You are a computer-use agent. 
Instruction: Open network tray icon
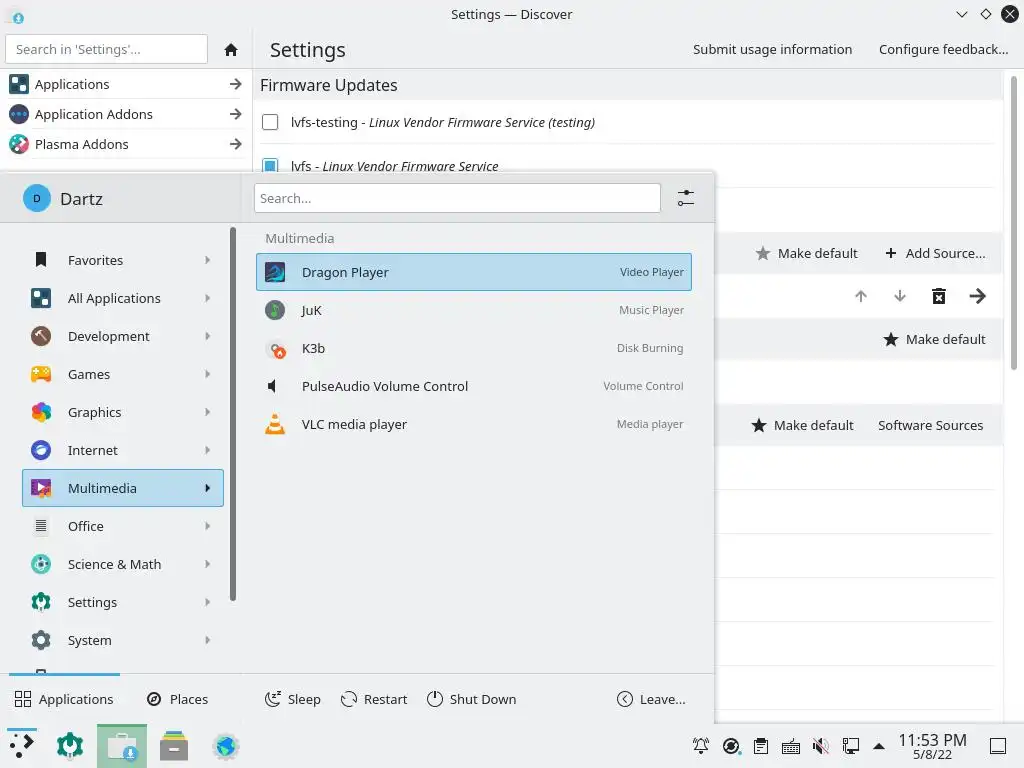(850, 746)
